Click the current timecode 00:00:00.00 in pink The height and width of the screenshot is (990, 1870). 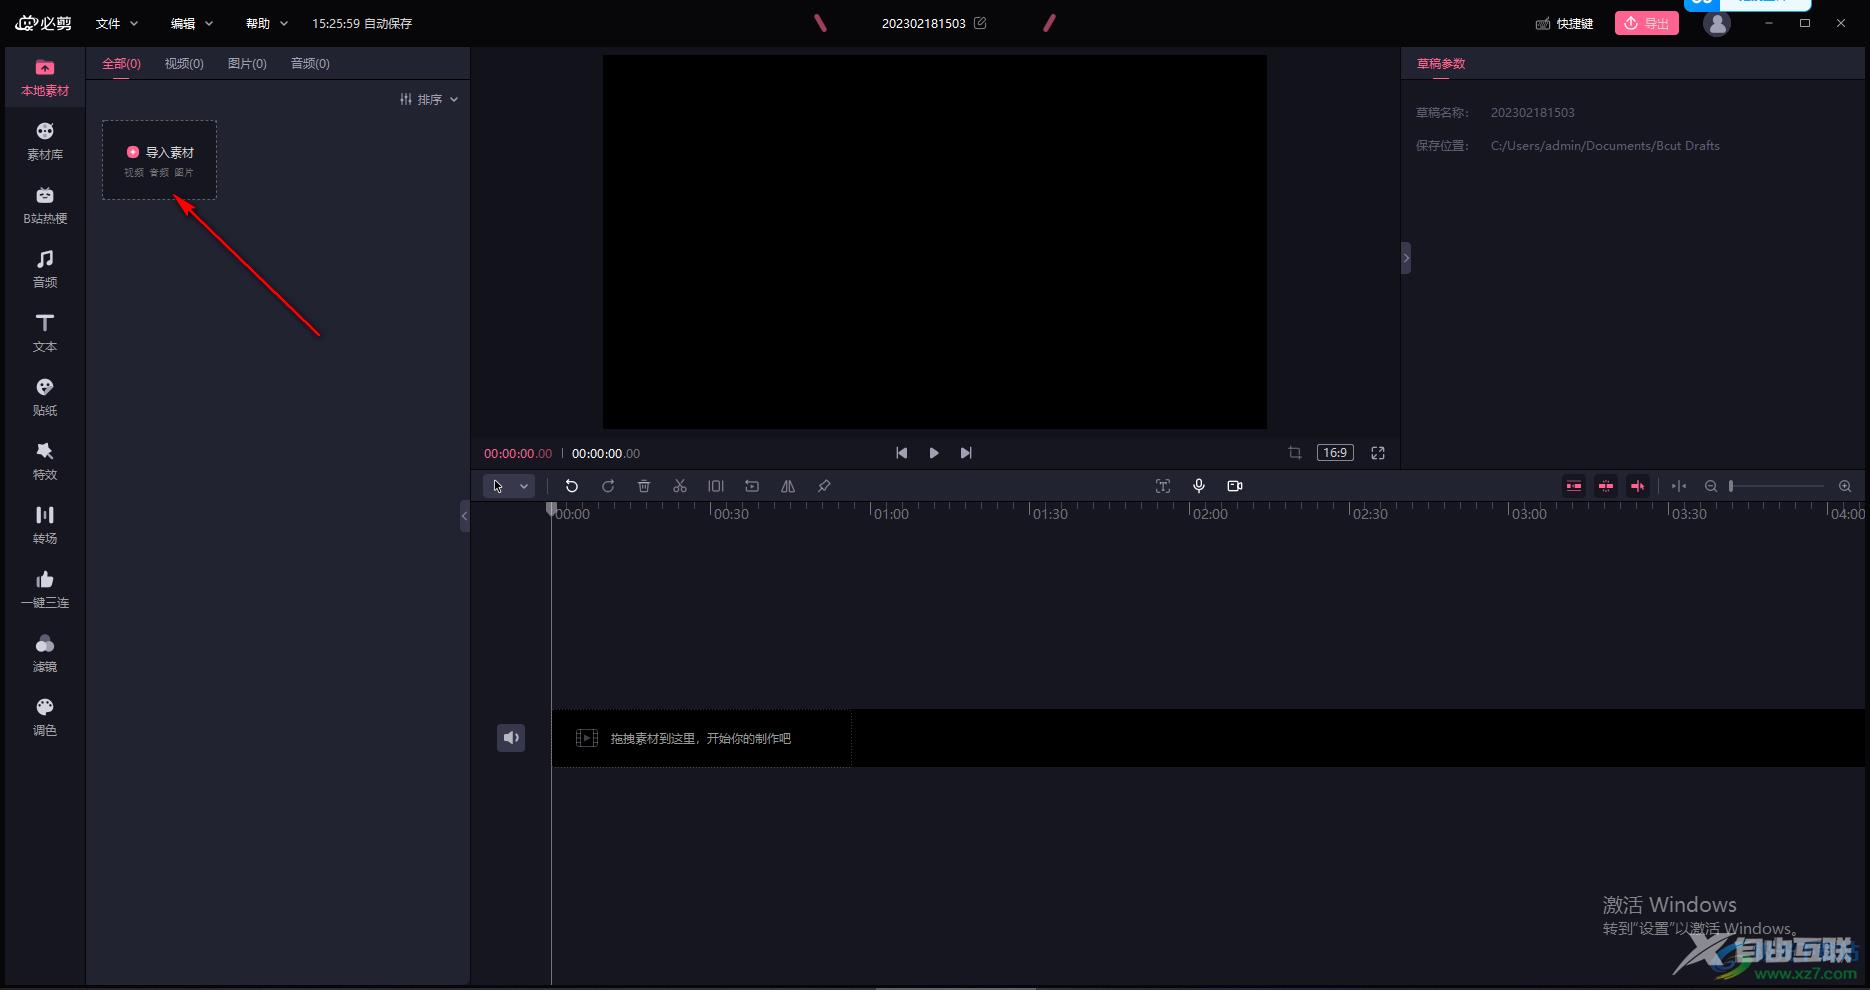(518, 453)
